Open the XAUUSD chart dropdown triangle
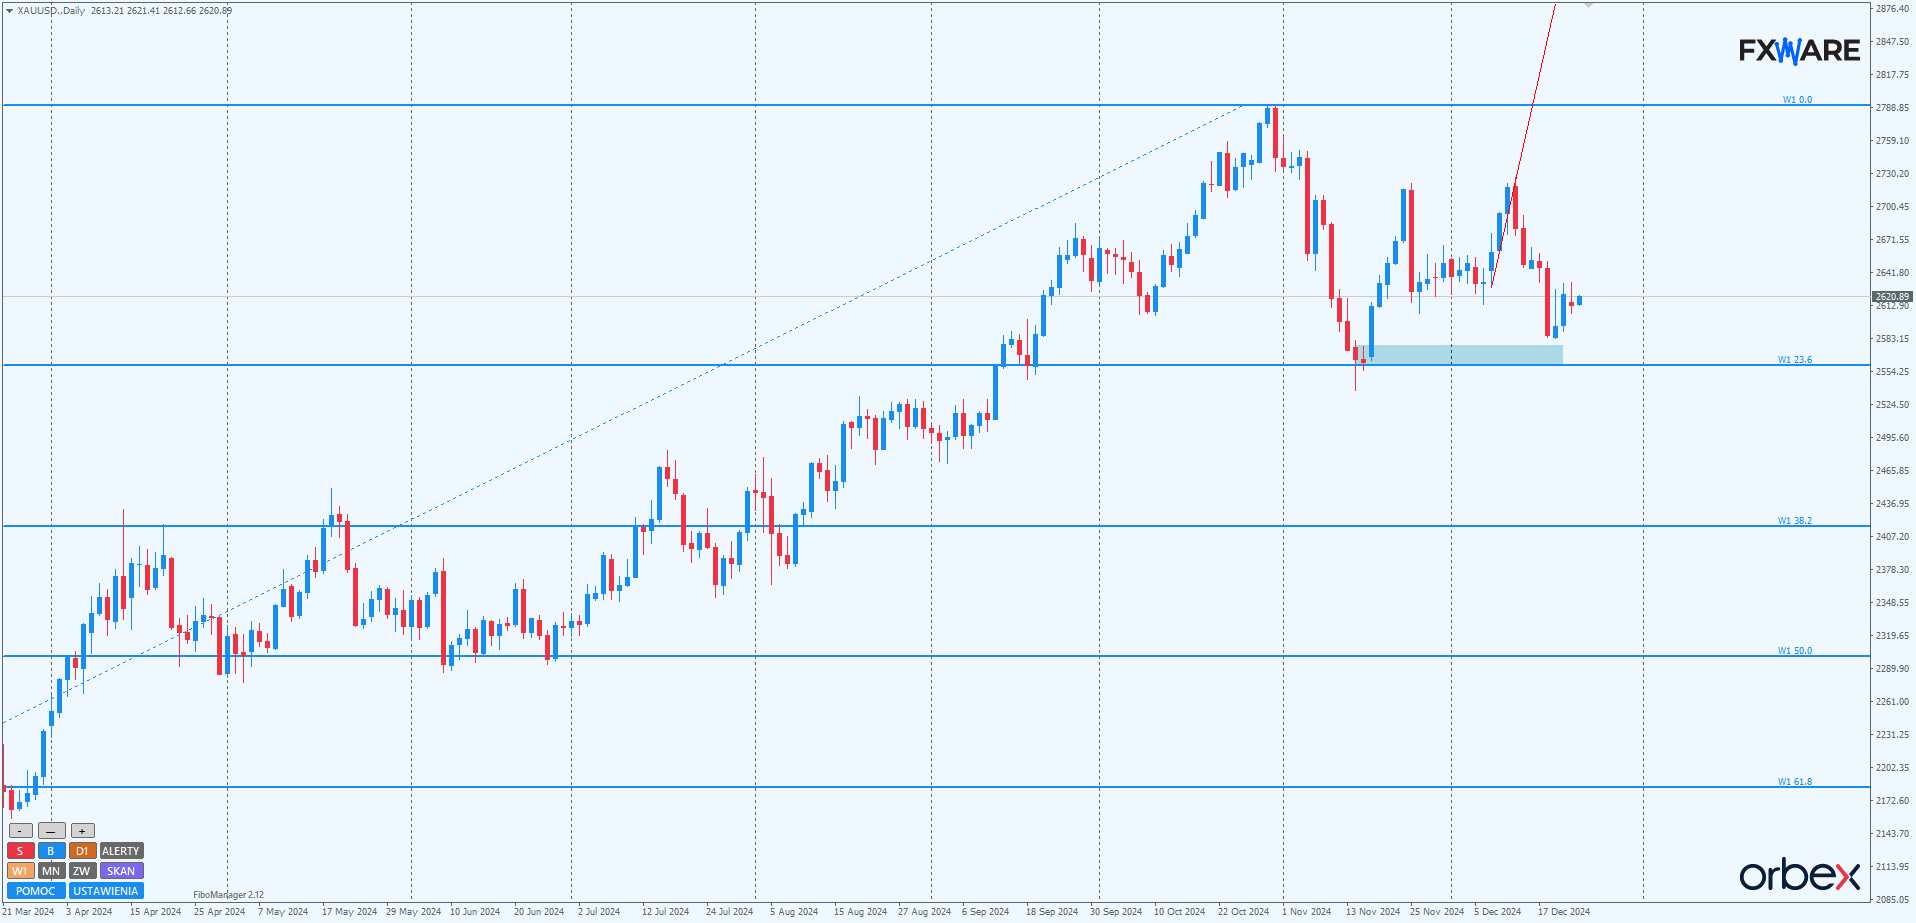Screen dimensions: 1916x923 coord(9,11)
